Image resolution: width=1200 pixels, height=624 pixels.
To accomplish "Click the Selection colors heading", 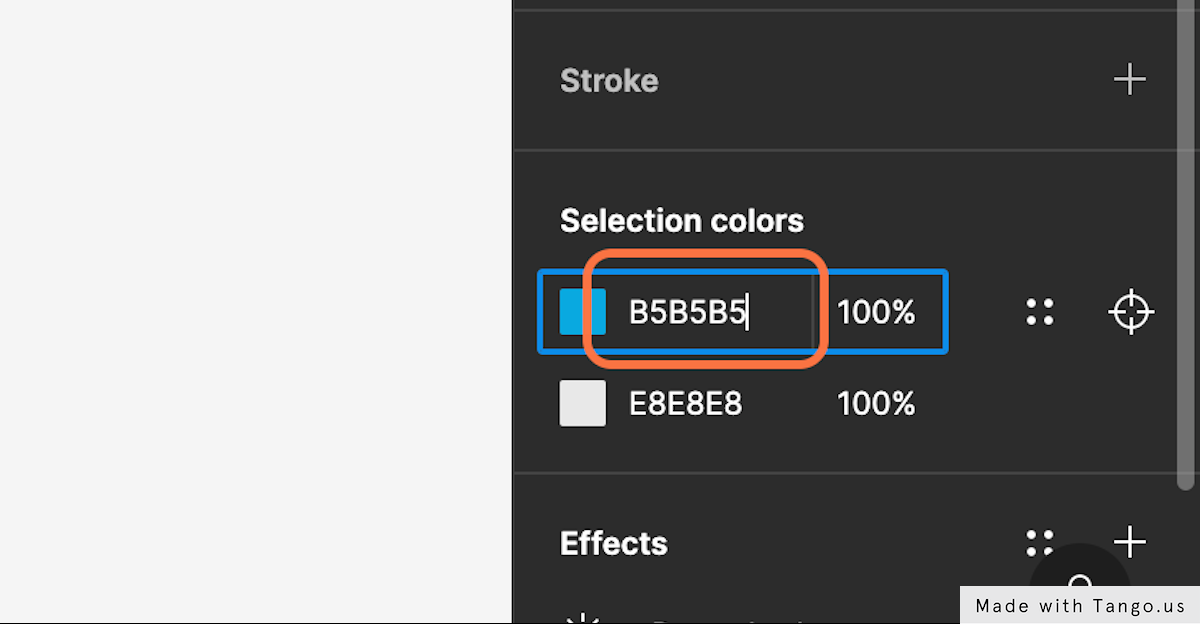I will (682, 220).
